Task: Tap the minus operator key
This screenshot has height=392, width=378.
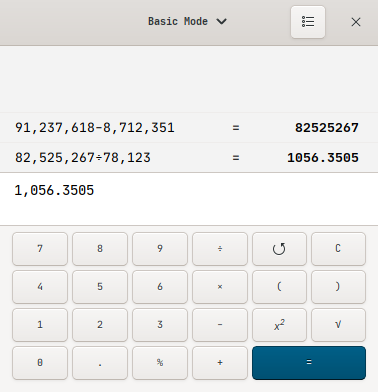Action: 220,325
